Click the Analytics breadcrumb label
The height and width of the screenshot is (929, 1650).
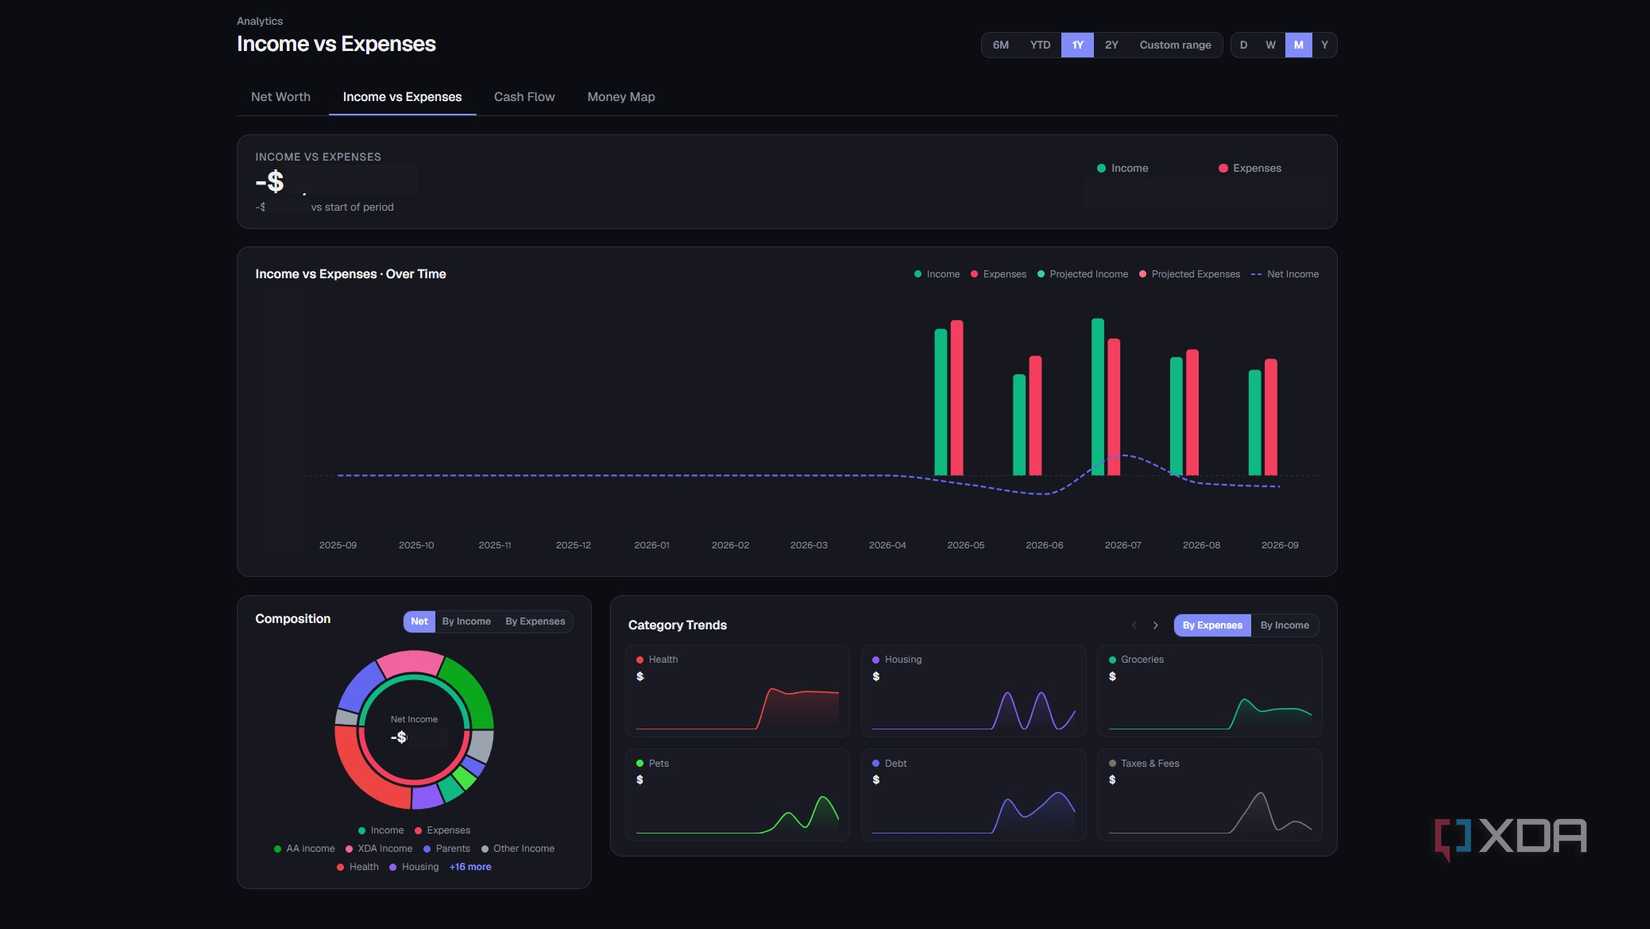[x=260, y=21]
